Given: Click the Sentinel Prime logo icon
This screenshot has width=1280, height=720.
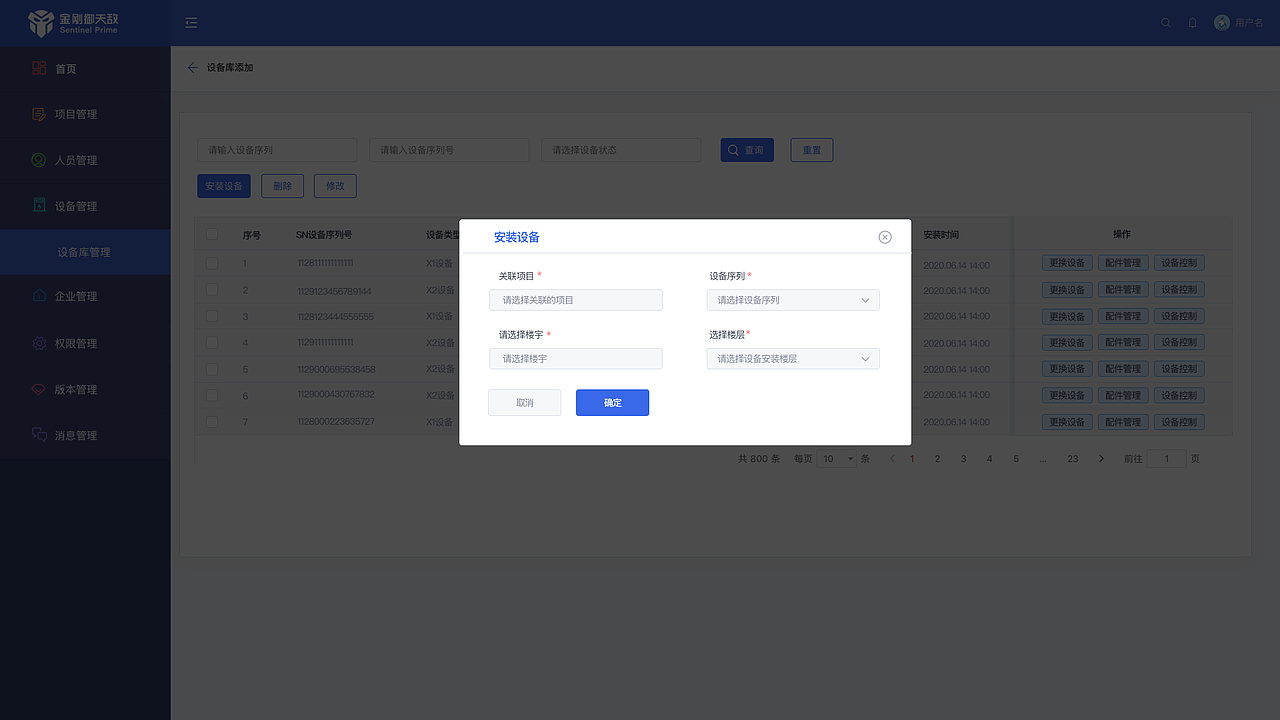Looking at the screenshot, I should pos(41,23).
